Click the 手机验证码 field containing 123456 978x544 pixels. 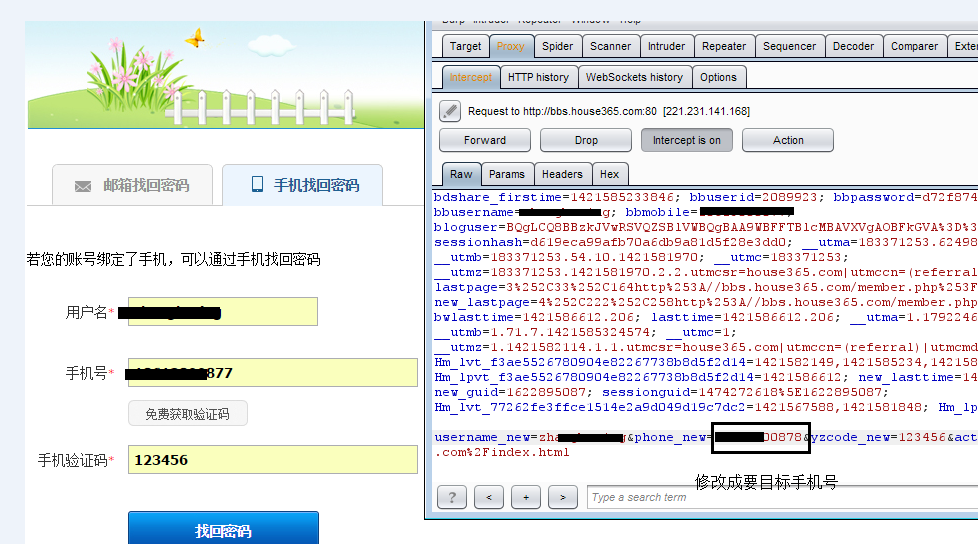pyautogui.click(x=273, y=460)
